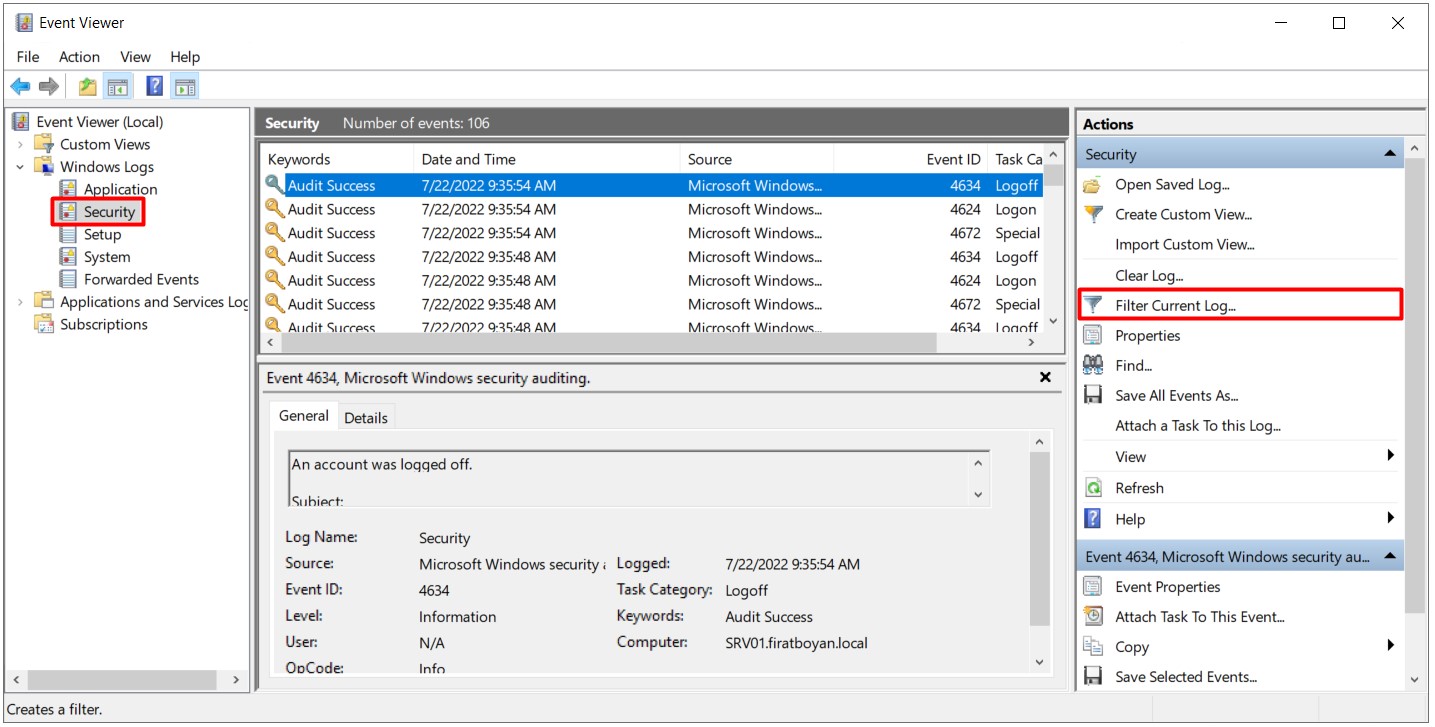Click the event list horizontal scrollbar right arrow

click(1031, 342)
